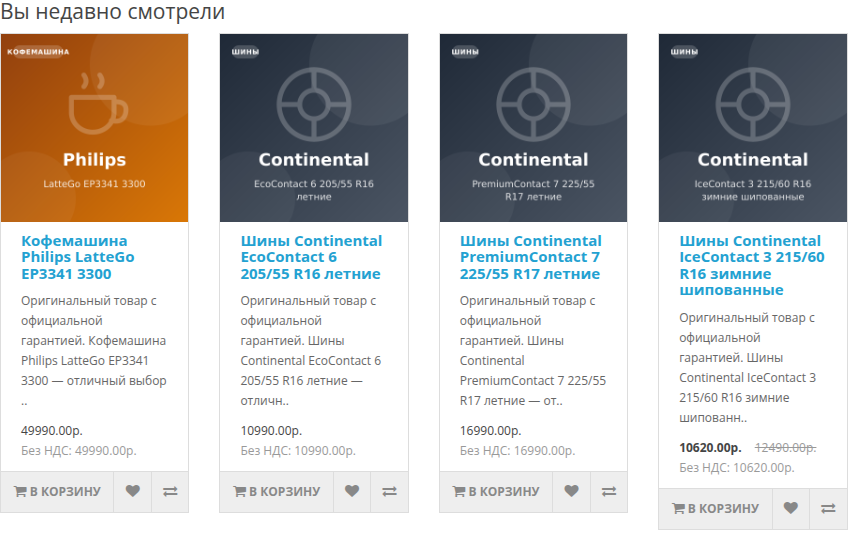Open Кофемашина Philips LatteGo EP3341 3300 title link
The image size is (848, 550).
[x=78, y=257]
